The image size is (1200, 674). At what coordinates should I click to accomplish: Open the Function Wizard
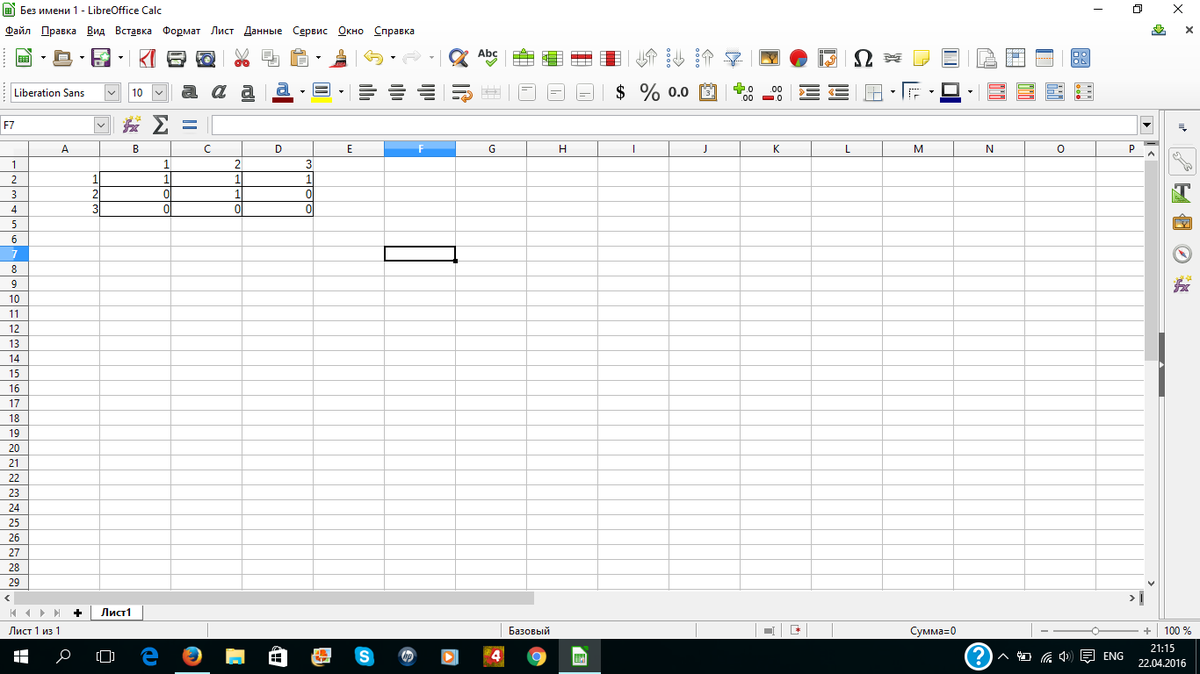[132, 125]
